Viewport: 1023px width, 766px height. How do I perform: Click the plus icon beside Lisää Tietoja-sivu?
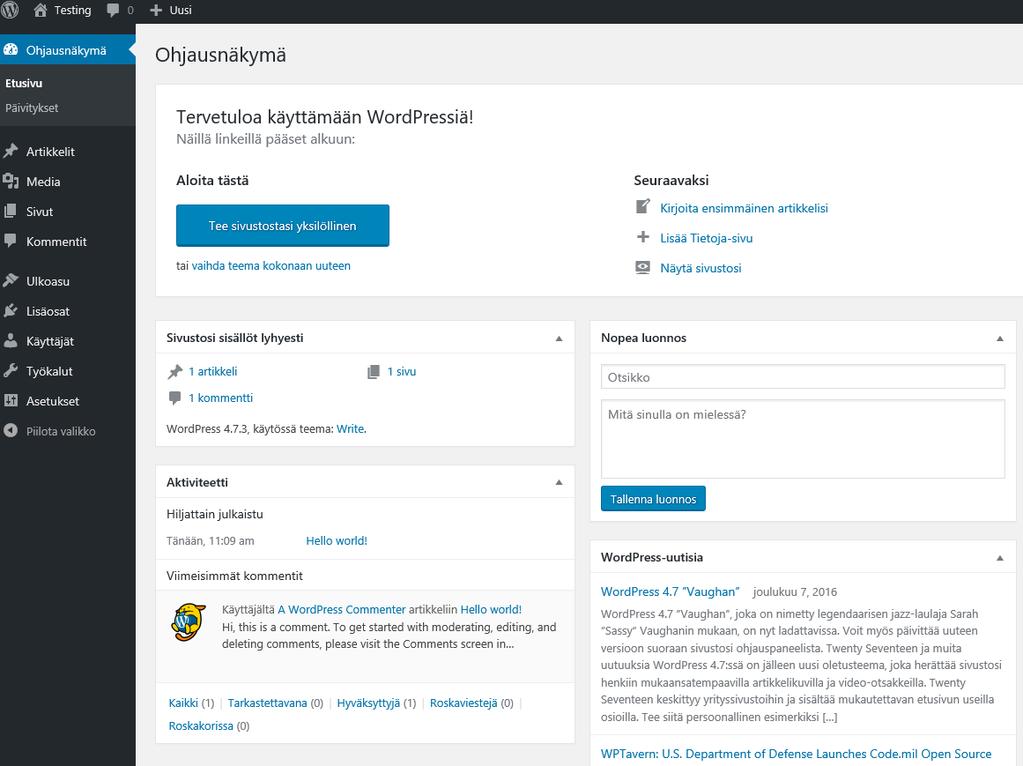tap(643, 237)
